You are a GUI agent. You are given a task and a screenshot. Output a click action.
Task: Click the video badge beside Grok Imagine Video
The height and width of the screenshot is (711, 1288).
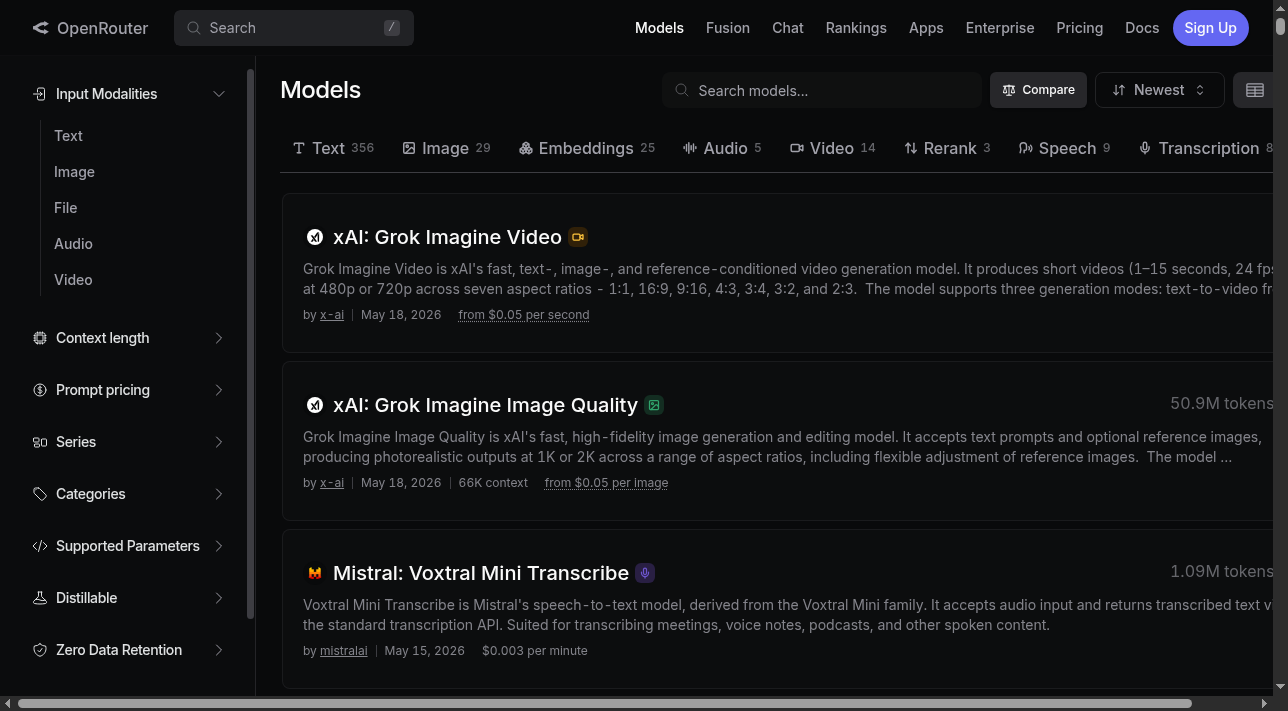[x=578, y=237]
